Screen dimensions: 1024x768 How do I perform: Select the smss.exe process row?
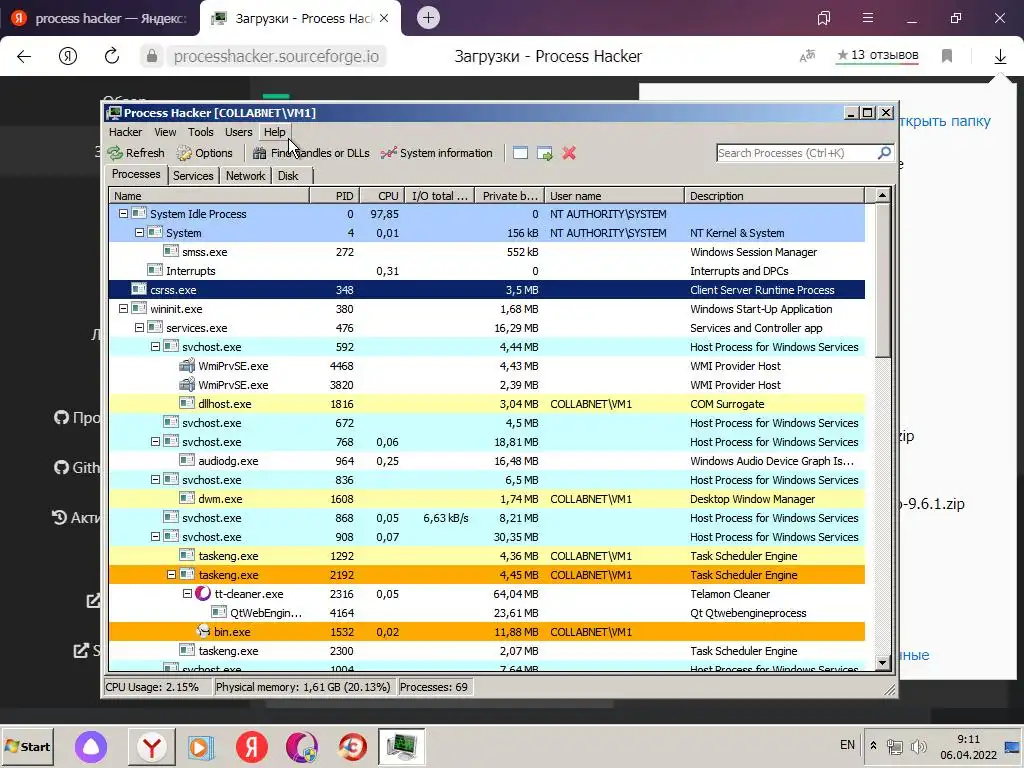[x=487, y=251]
